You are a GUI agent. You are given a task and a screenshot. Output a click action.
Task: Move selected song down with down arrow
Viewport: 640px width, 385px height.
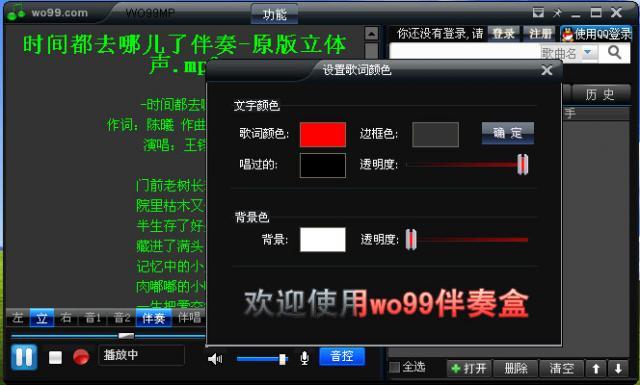[618, 369]
